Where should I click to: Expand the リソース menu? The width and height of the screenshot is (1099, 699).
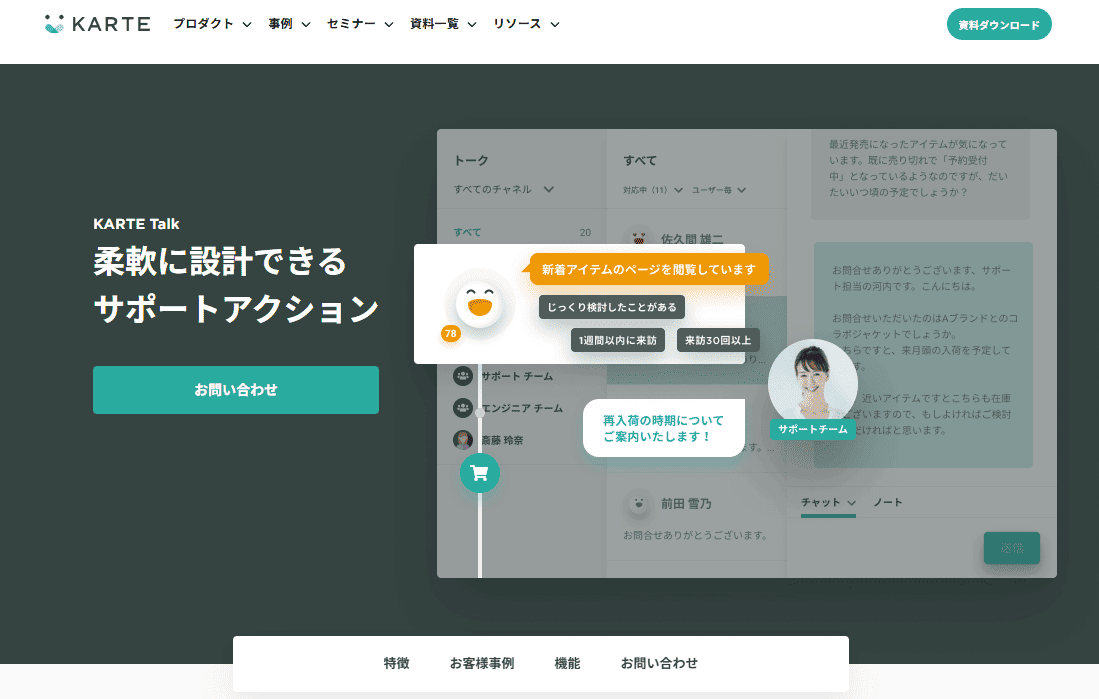click(x=526, y=24)
